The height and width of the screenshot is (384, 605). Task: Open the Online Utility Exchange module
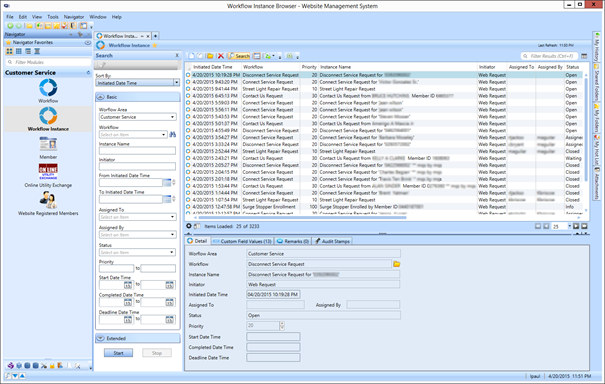tap(48, 172)
